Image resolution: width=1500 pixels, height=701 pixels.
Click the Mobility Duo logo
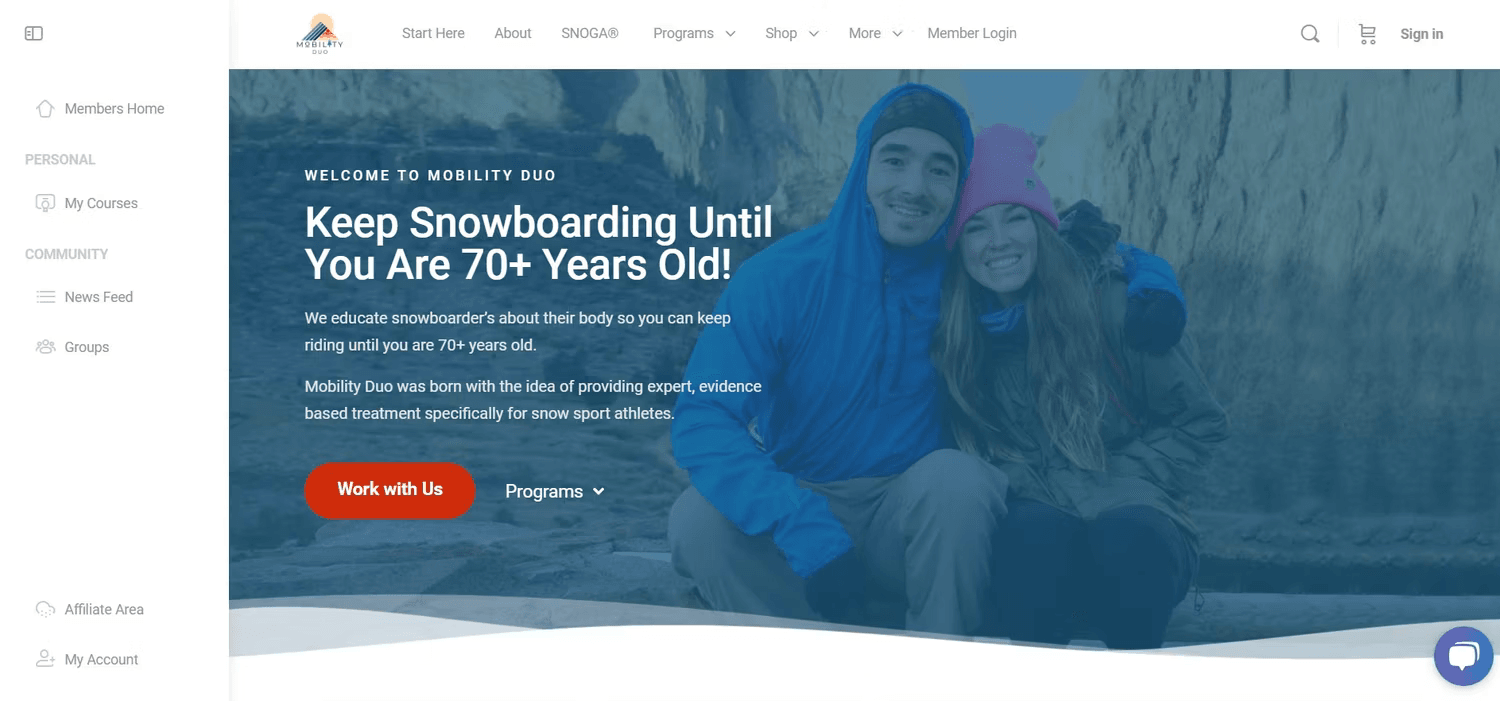(x=320, y=34)
